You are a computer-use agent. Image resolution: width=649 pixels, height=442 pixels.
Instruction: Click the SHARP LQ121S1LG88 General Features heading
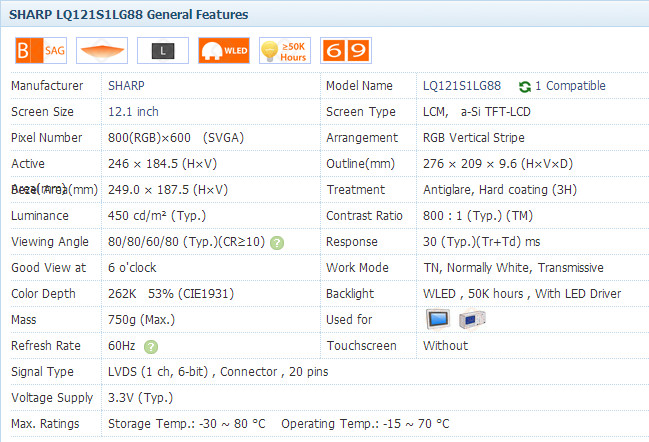click(x=129, y=14)
